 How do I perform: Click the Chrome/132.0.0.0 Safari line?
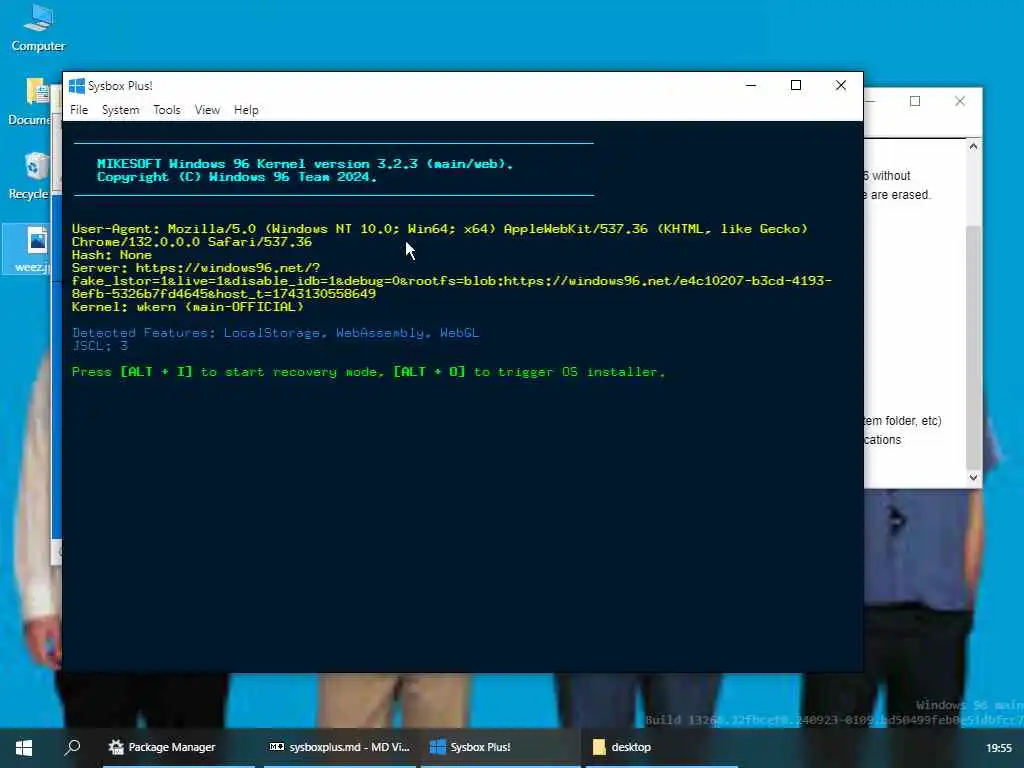pyautogui.click(x=192, y=242)
